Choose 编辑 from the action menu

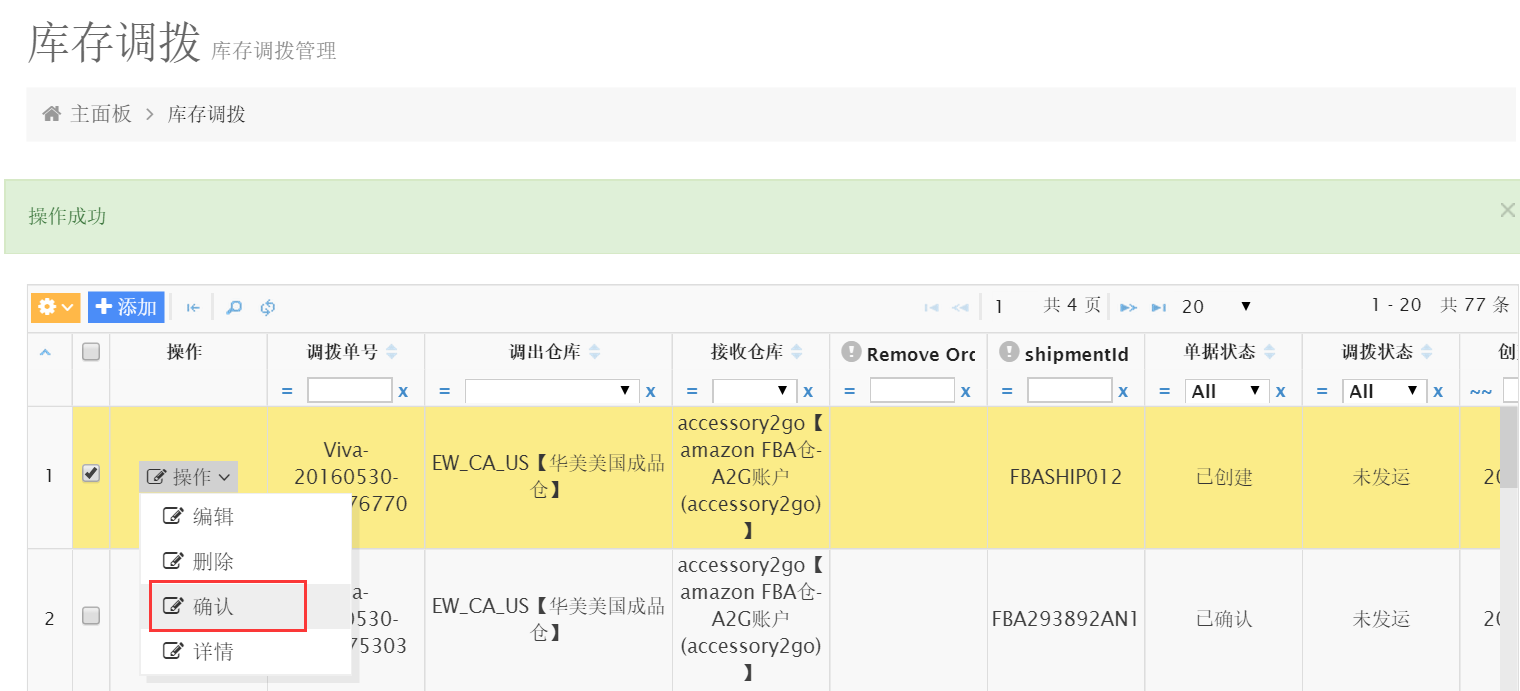pyautogui.click(x=246, y=517)
